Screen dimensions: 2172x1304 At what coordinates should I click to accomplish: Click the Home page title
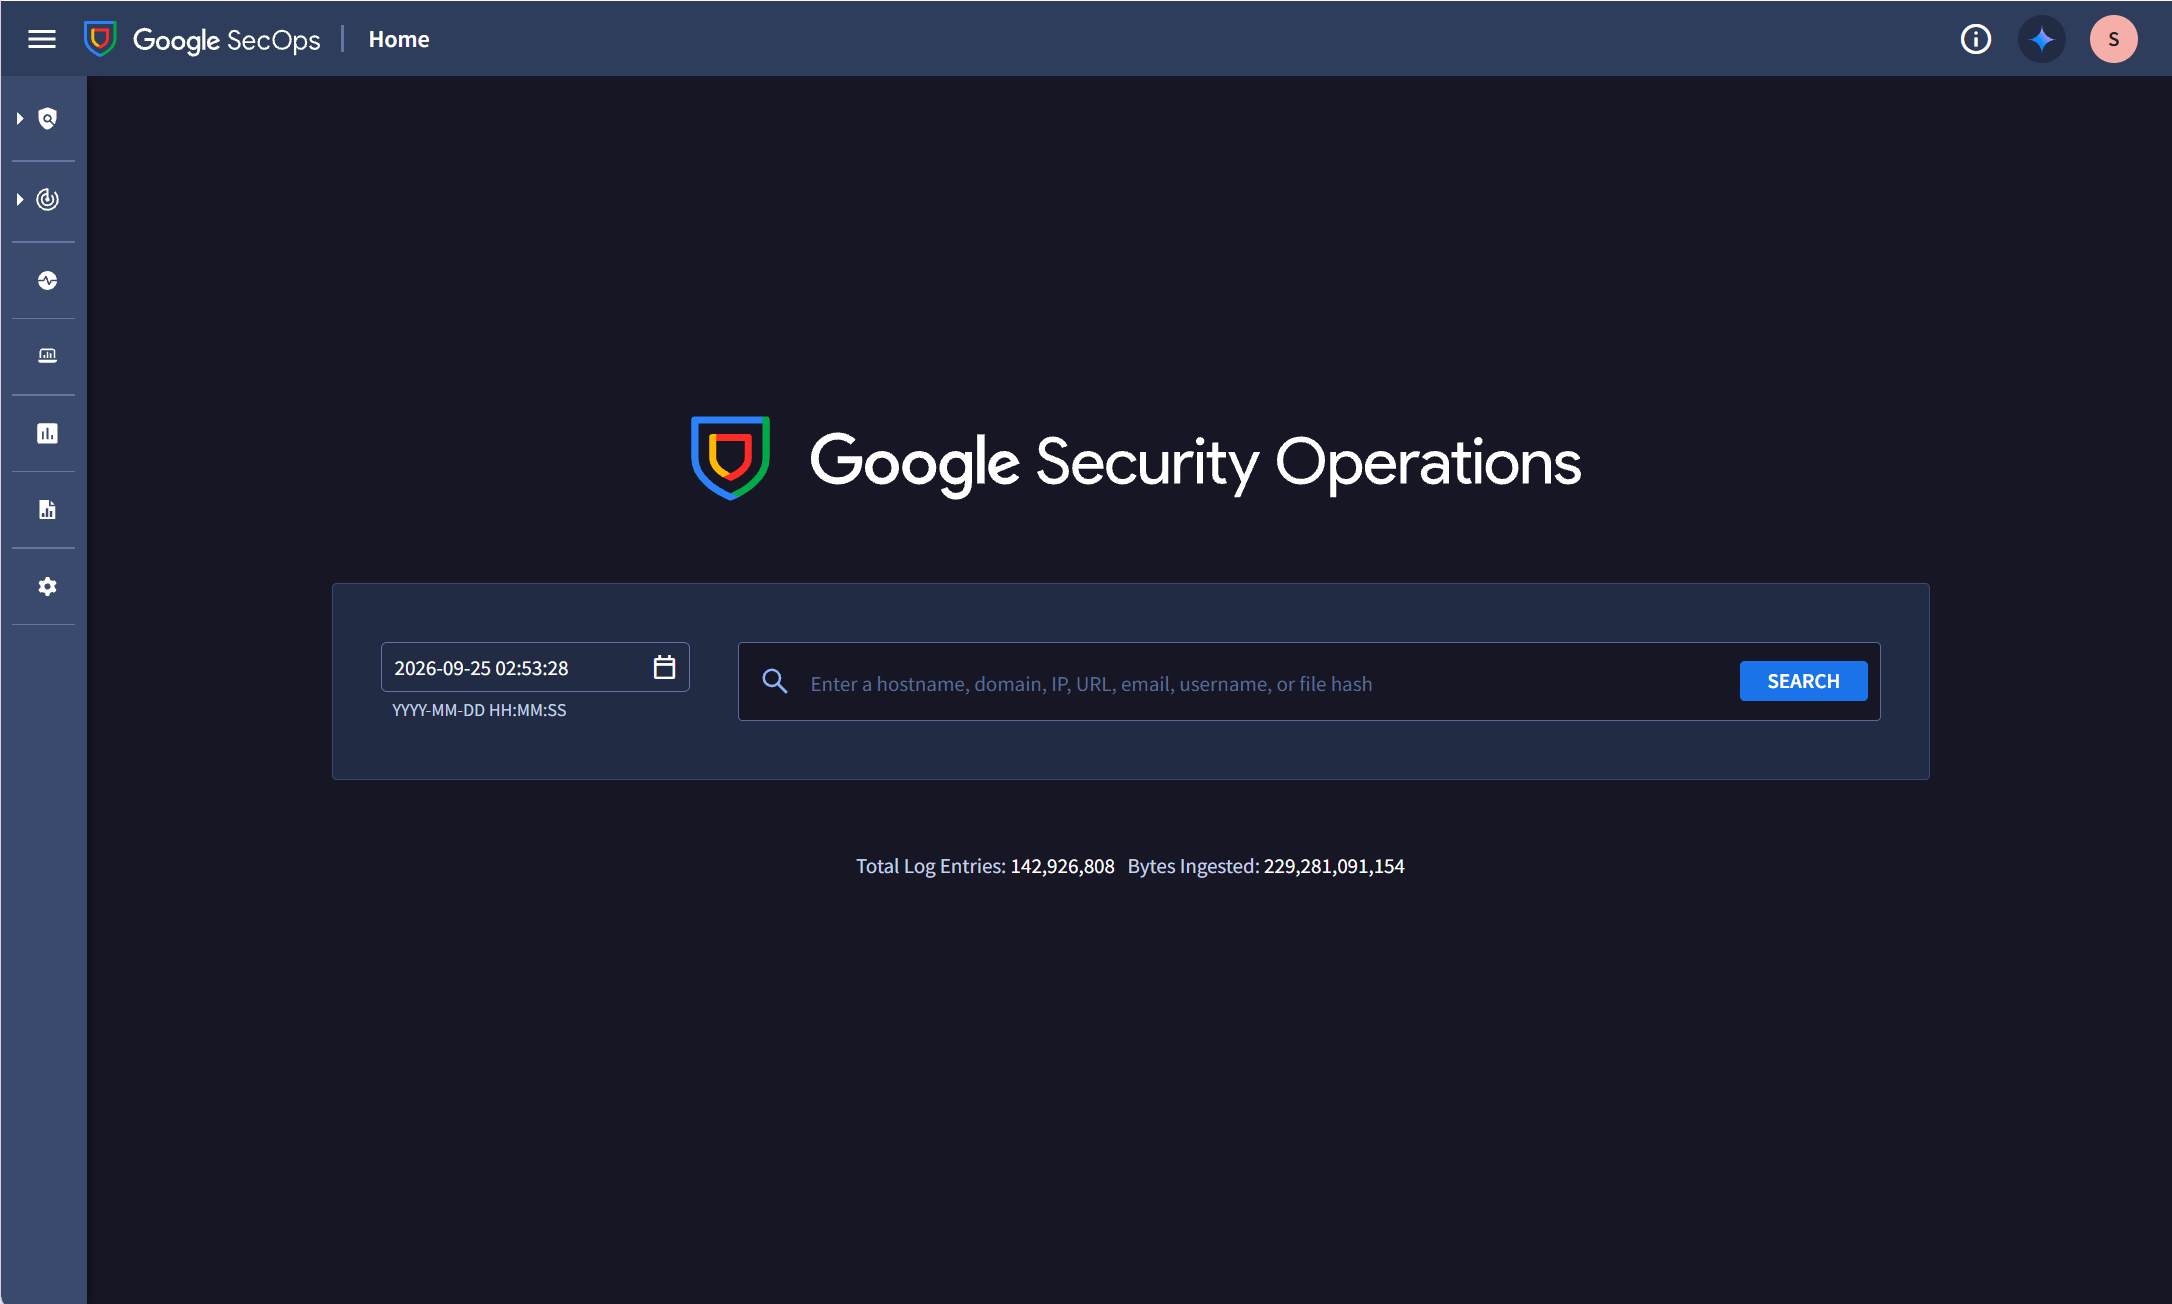pos(399,39)
